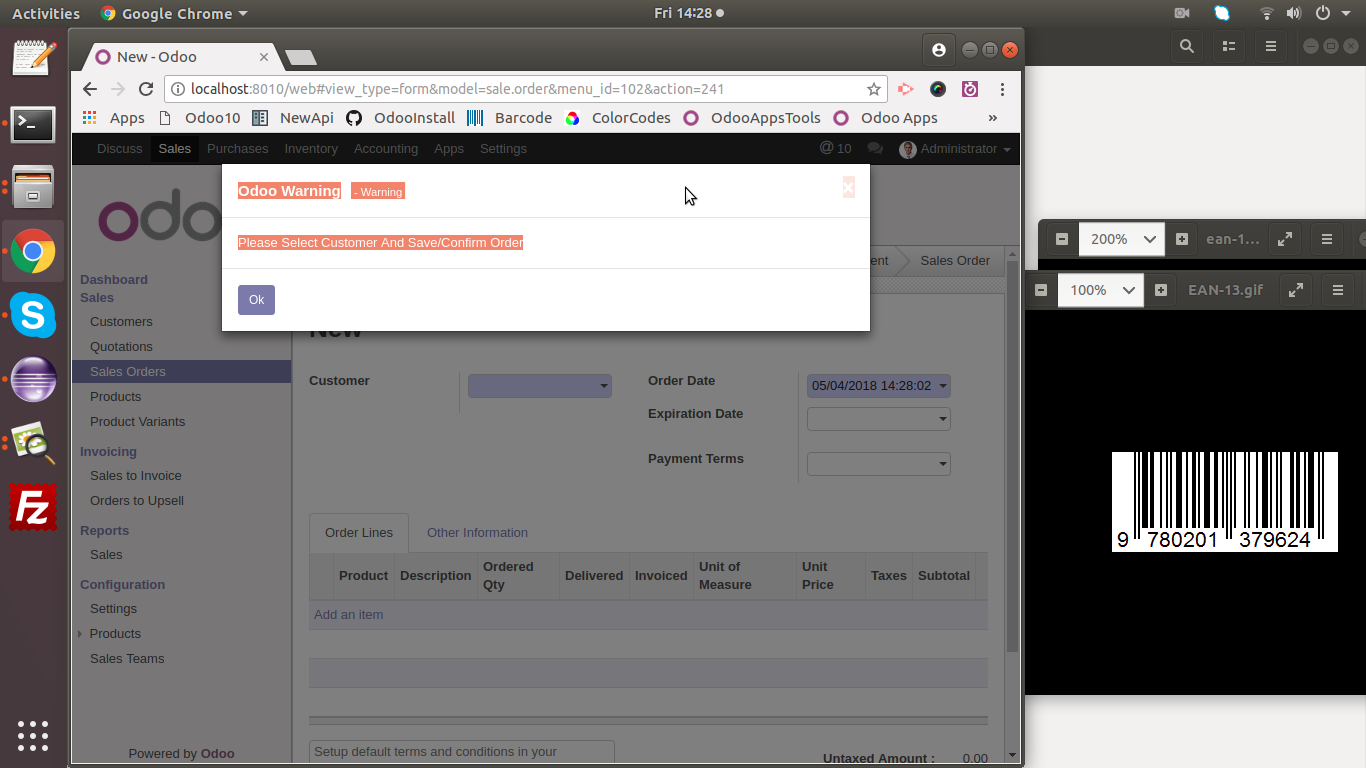Open Sales to Invoice in sidebar
This screenshot has width=1366, height=768.
coord(136,476)
